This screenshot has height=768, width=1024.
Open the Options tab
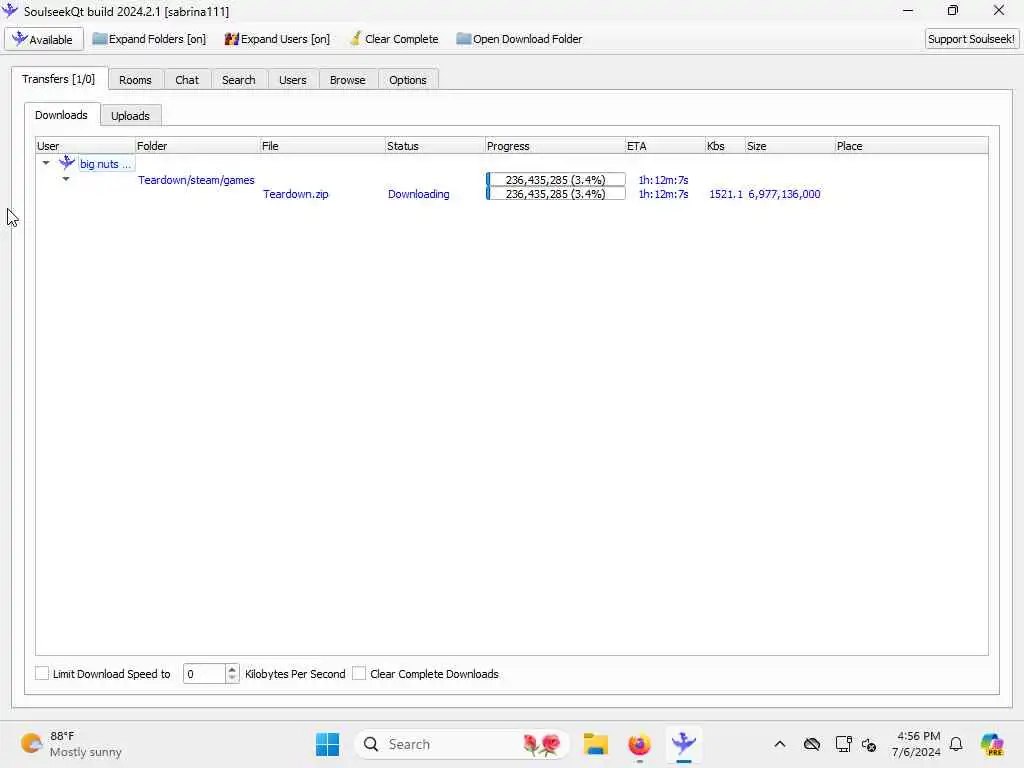(408, 80)
